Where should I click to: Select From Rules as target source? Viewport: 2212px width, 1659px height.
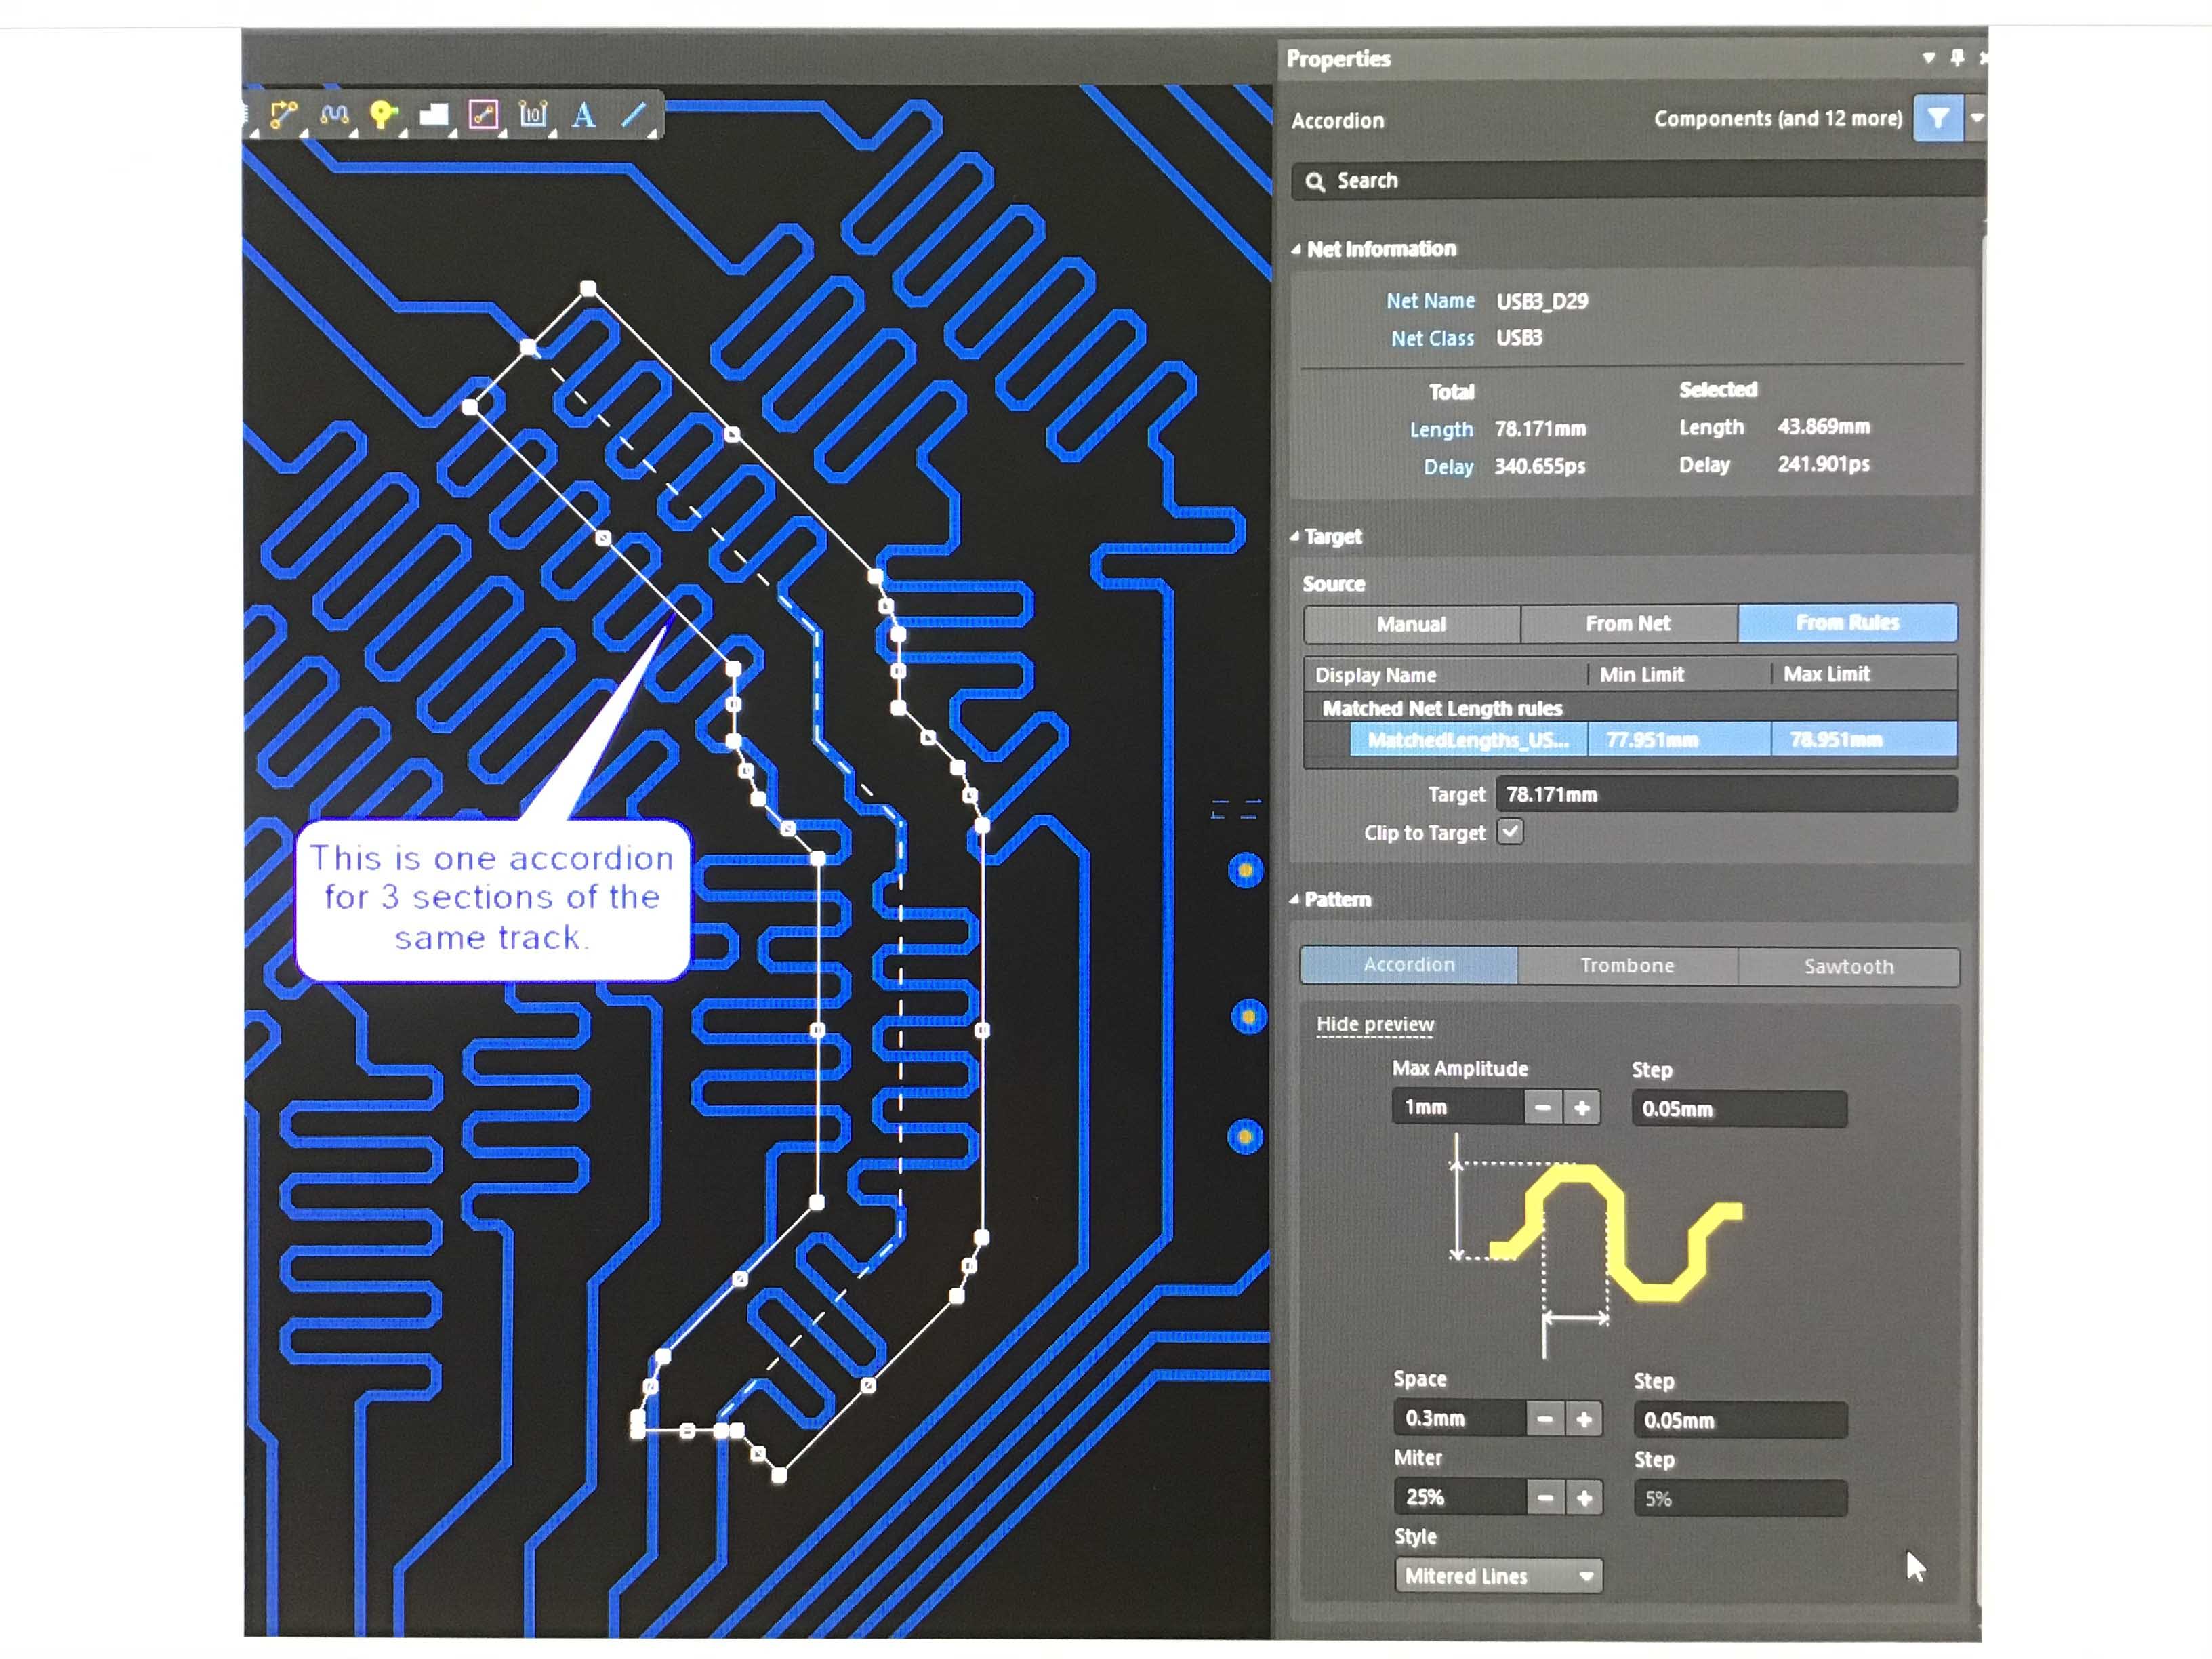[x=1846, y=623]
